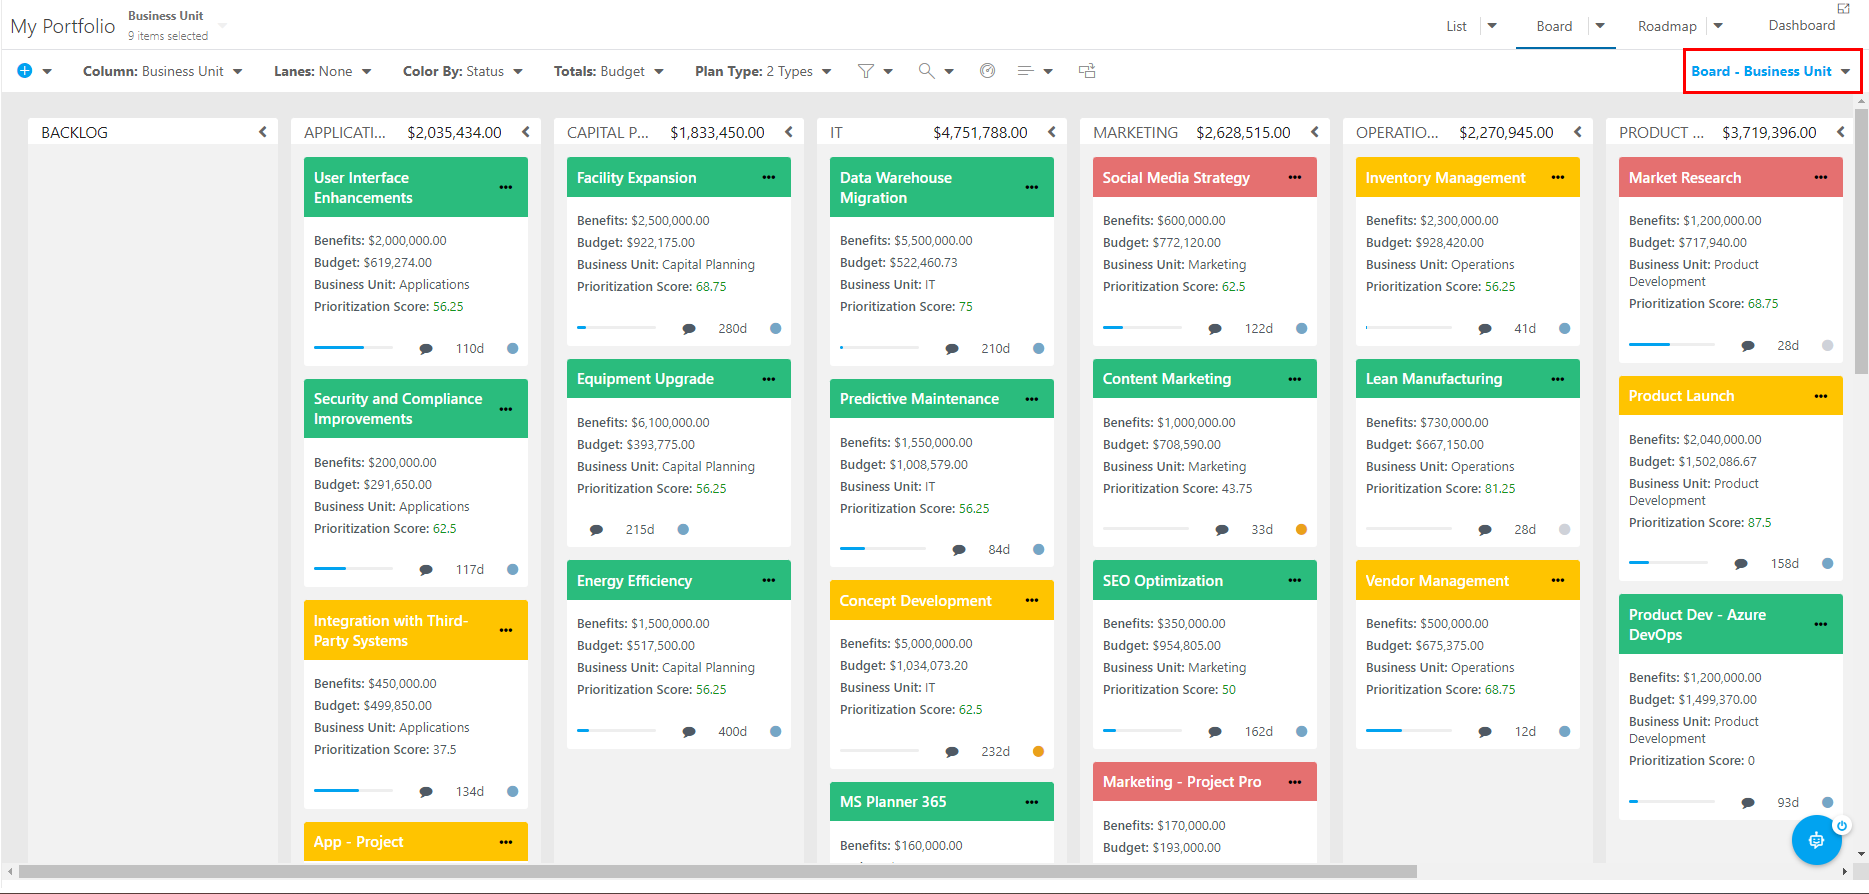Open ellipsis menu on Market Research card
This screenshot has width=1869, height=894.
(x=1821, y=177)
